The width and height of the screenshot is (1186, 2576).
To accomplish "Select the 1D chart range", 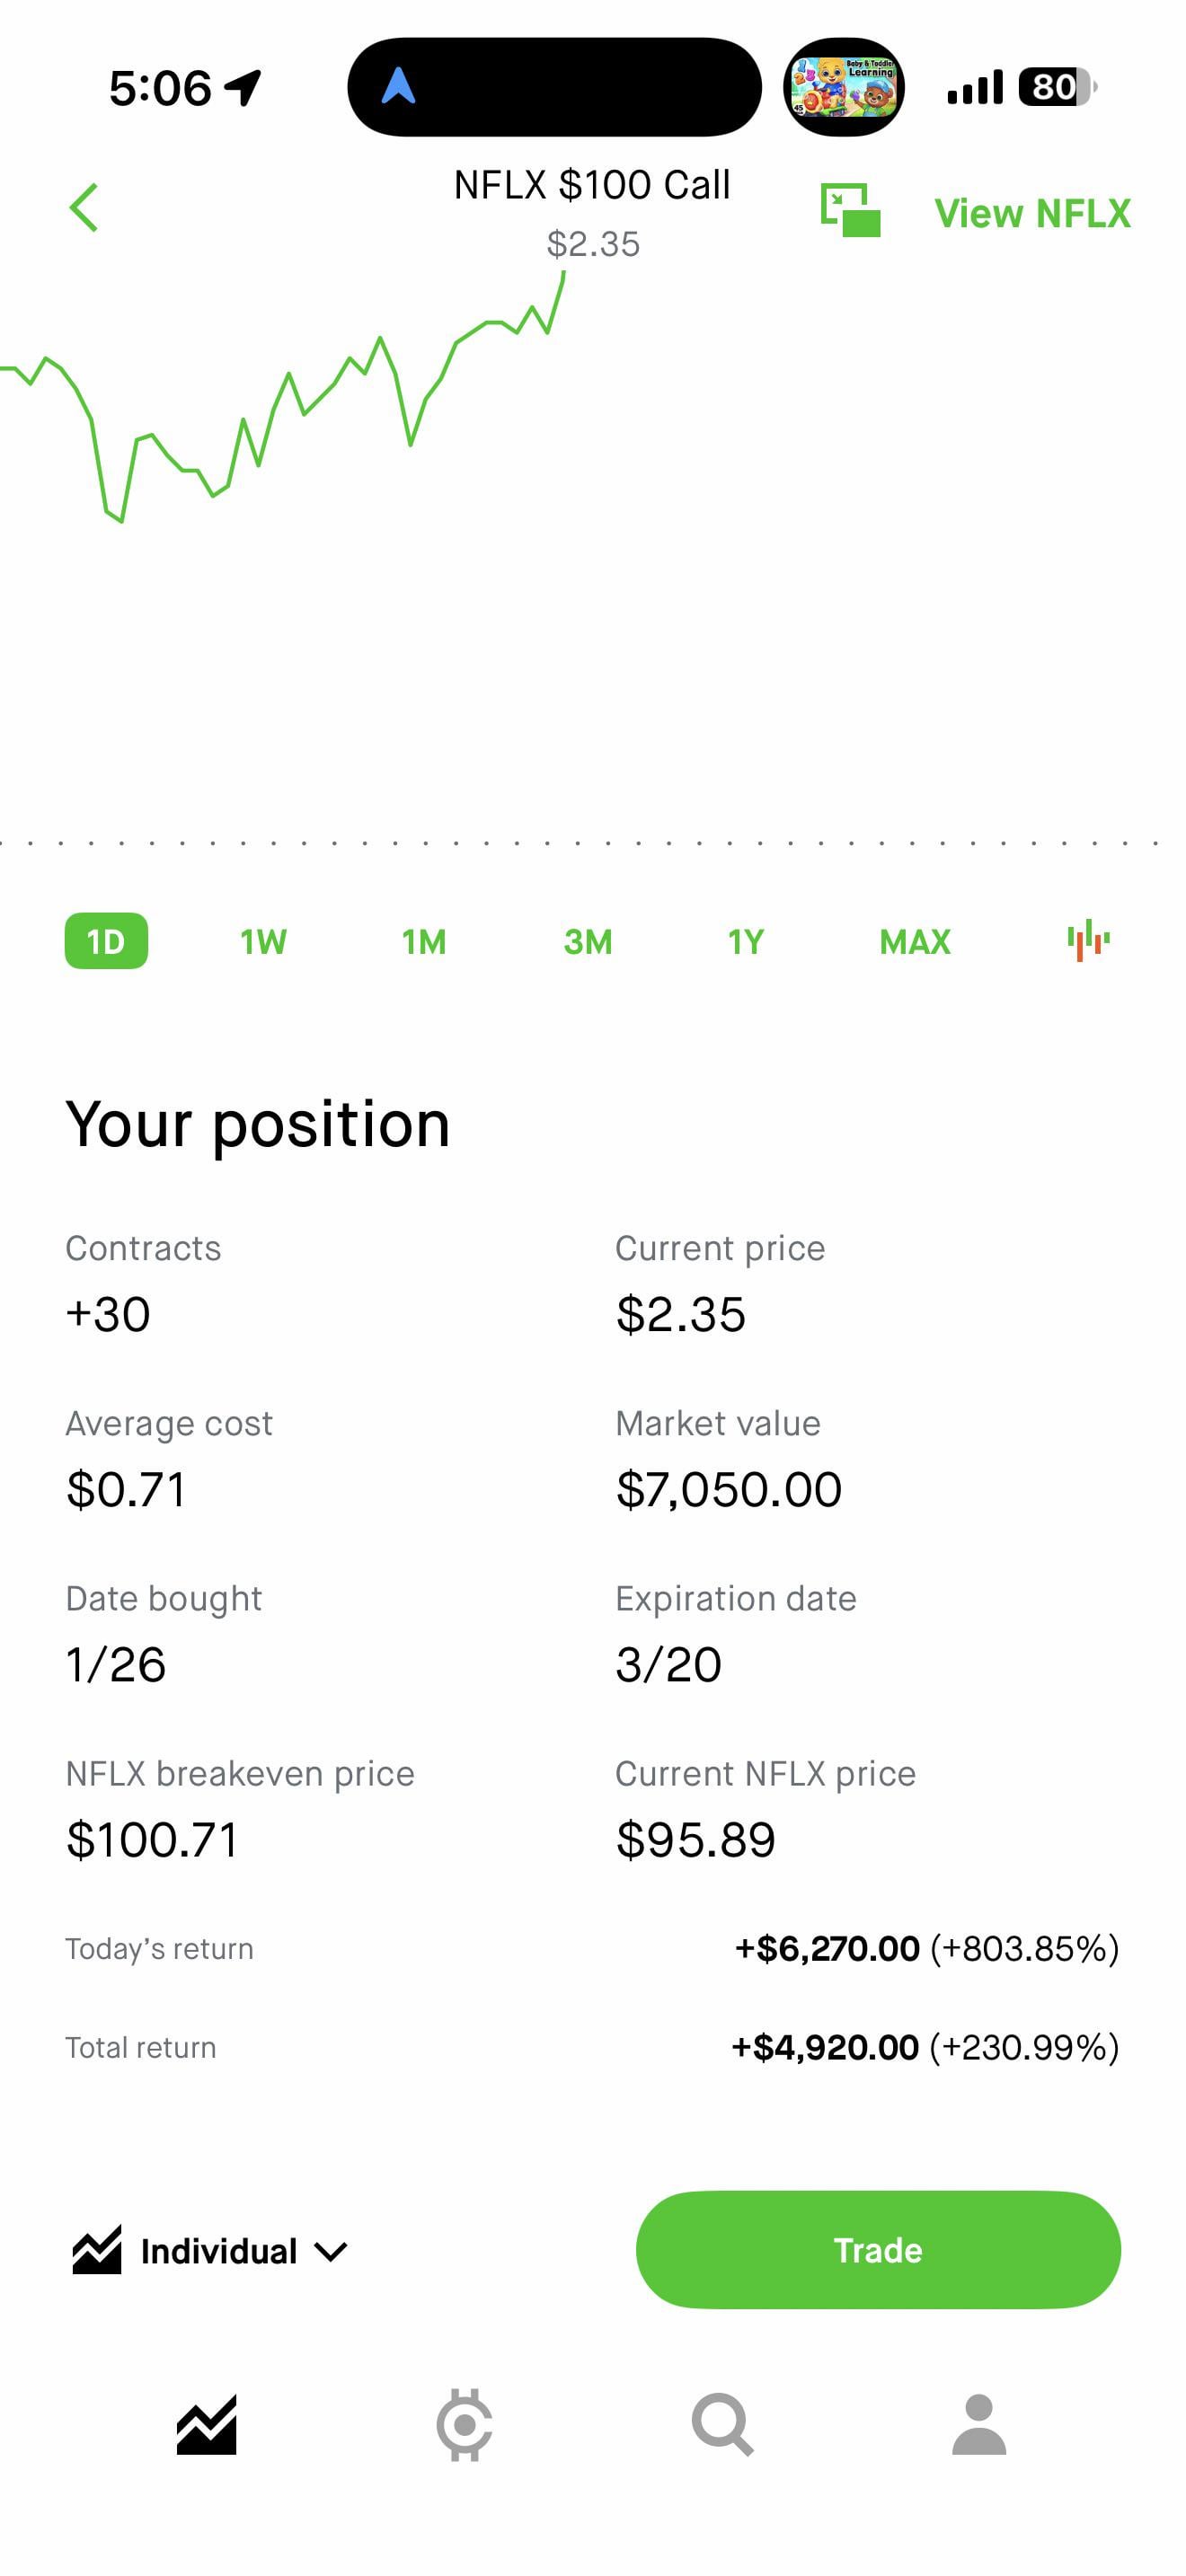I will click(x=106, y=941).
